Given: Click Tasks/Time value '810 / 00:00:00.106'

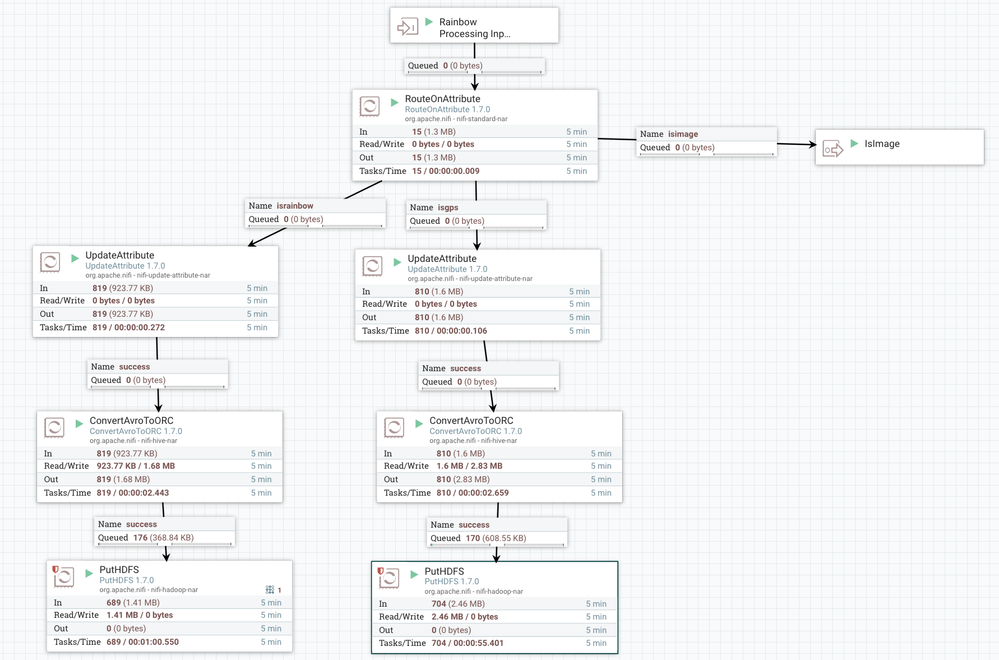Looking at the screenshot, I should click(x=450, y=331).
